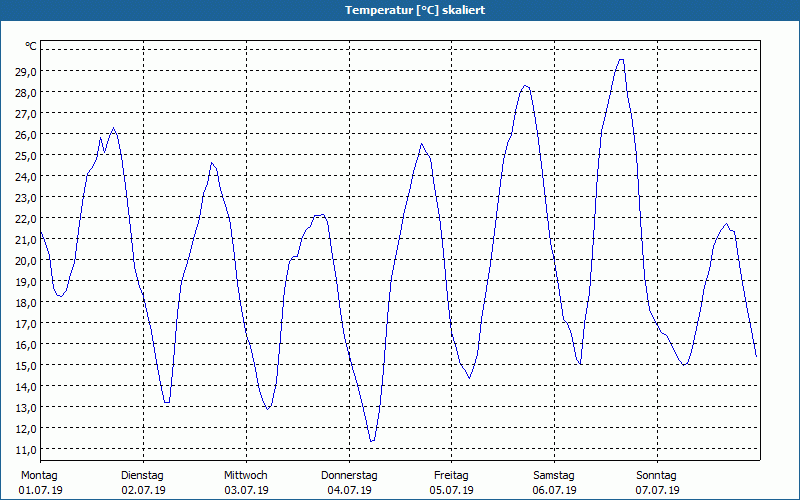Click the lowest curve trough on Donnerstag
Image resolution: width=800 pixels, height=500 pixels.
pos(371,441)
